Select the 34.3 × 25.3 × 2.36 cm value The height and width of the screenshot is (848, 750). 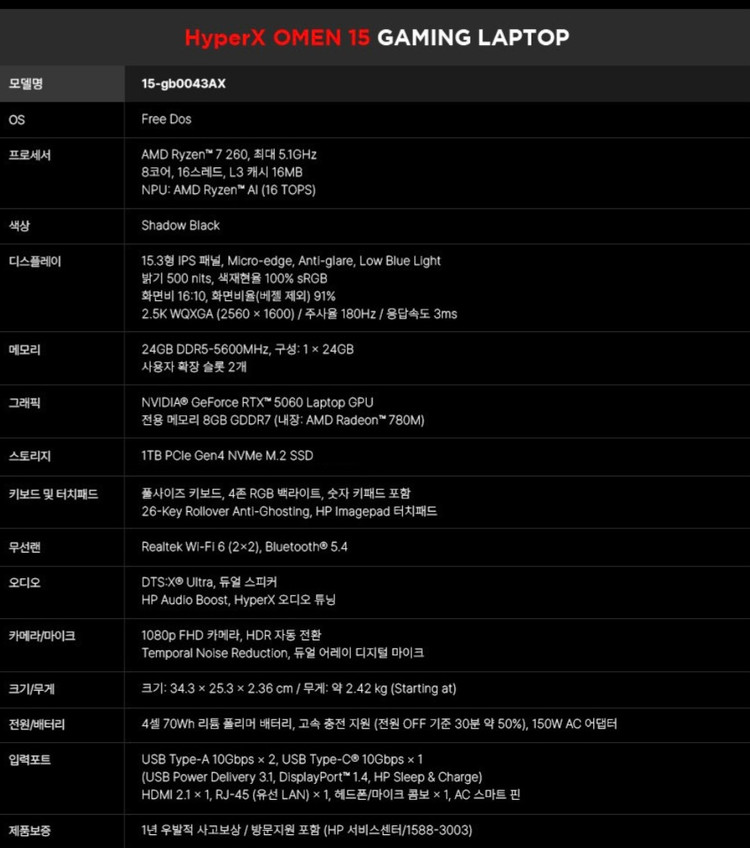298,688
